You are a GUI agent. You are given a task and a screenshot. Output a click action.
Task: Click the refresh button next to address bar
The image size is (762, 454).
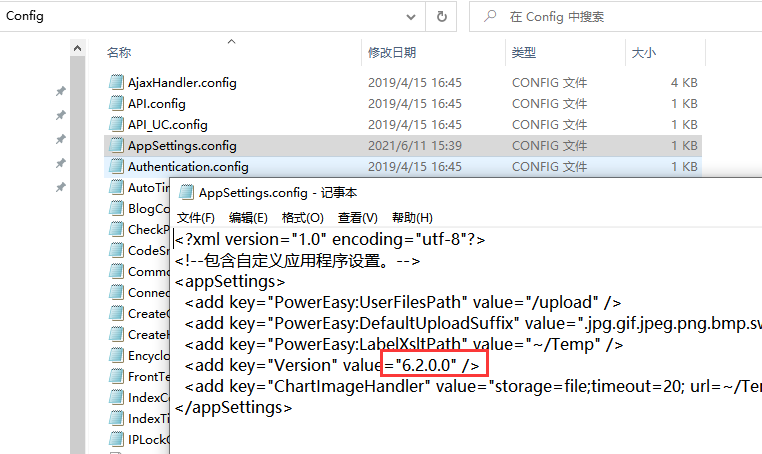point(441,17)
